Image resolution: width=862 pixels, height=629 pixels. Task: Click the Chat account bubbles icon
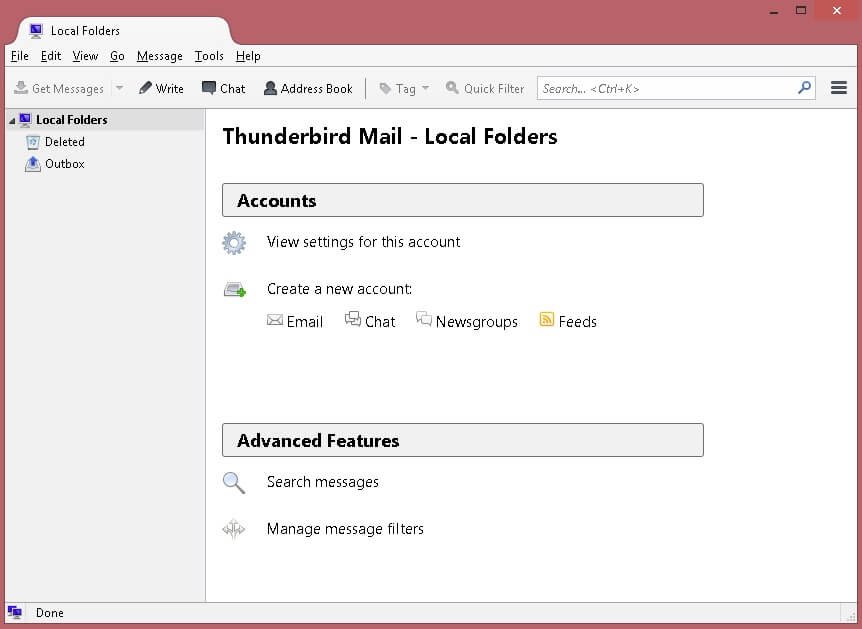[352, 319]
